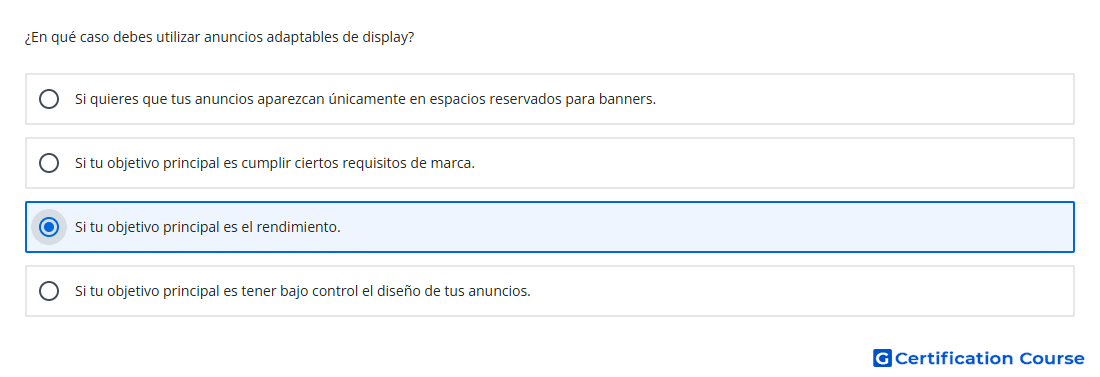
Task: Choose the brand requirements radio button
Action: 49,163
